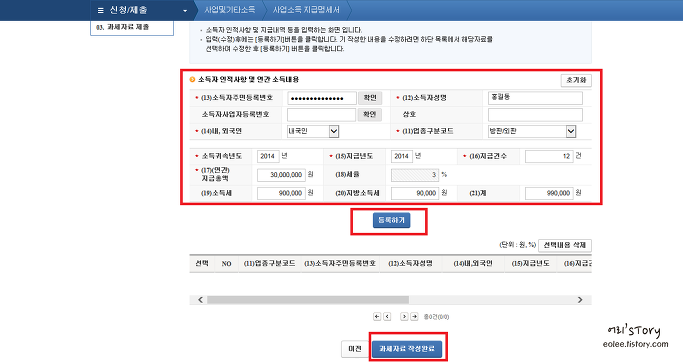683x362 pixels.
Task: Click the 세율 percentage field
Action: pyautogui.click(x=415, y=175)
